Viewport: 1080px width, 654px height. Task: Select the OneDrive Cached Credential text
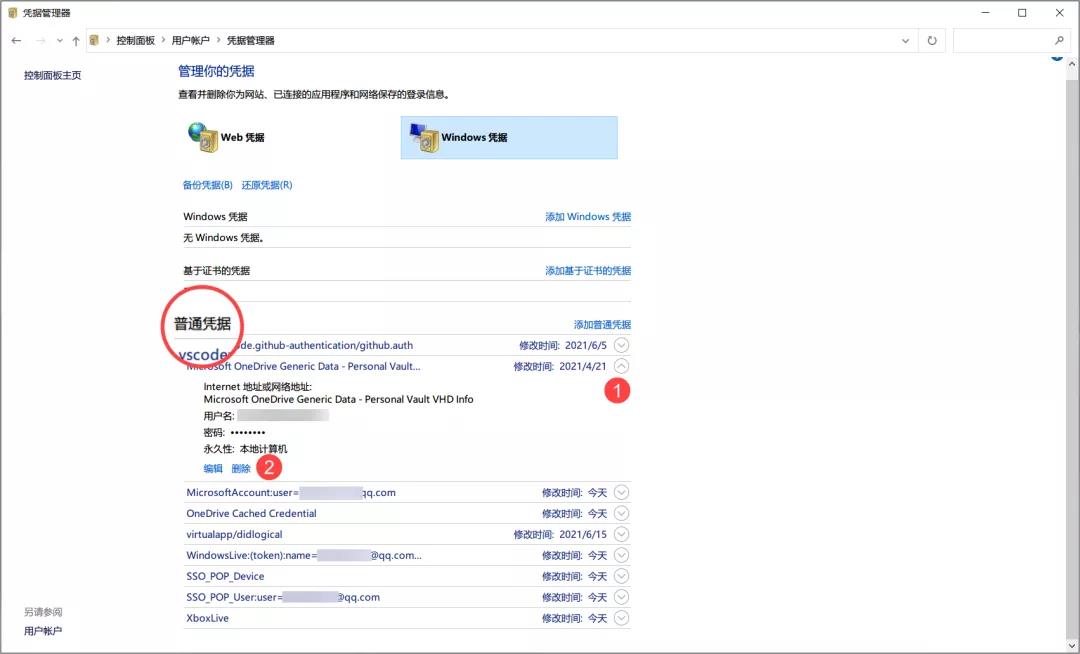click(x=251, y=514)
